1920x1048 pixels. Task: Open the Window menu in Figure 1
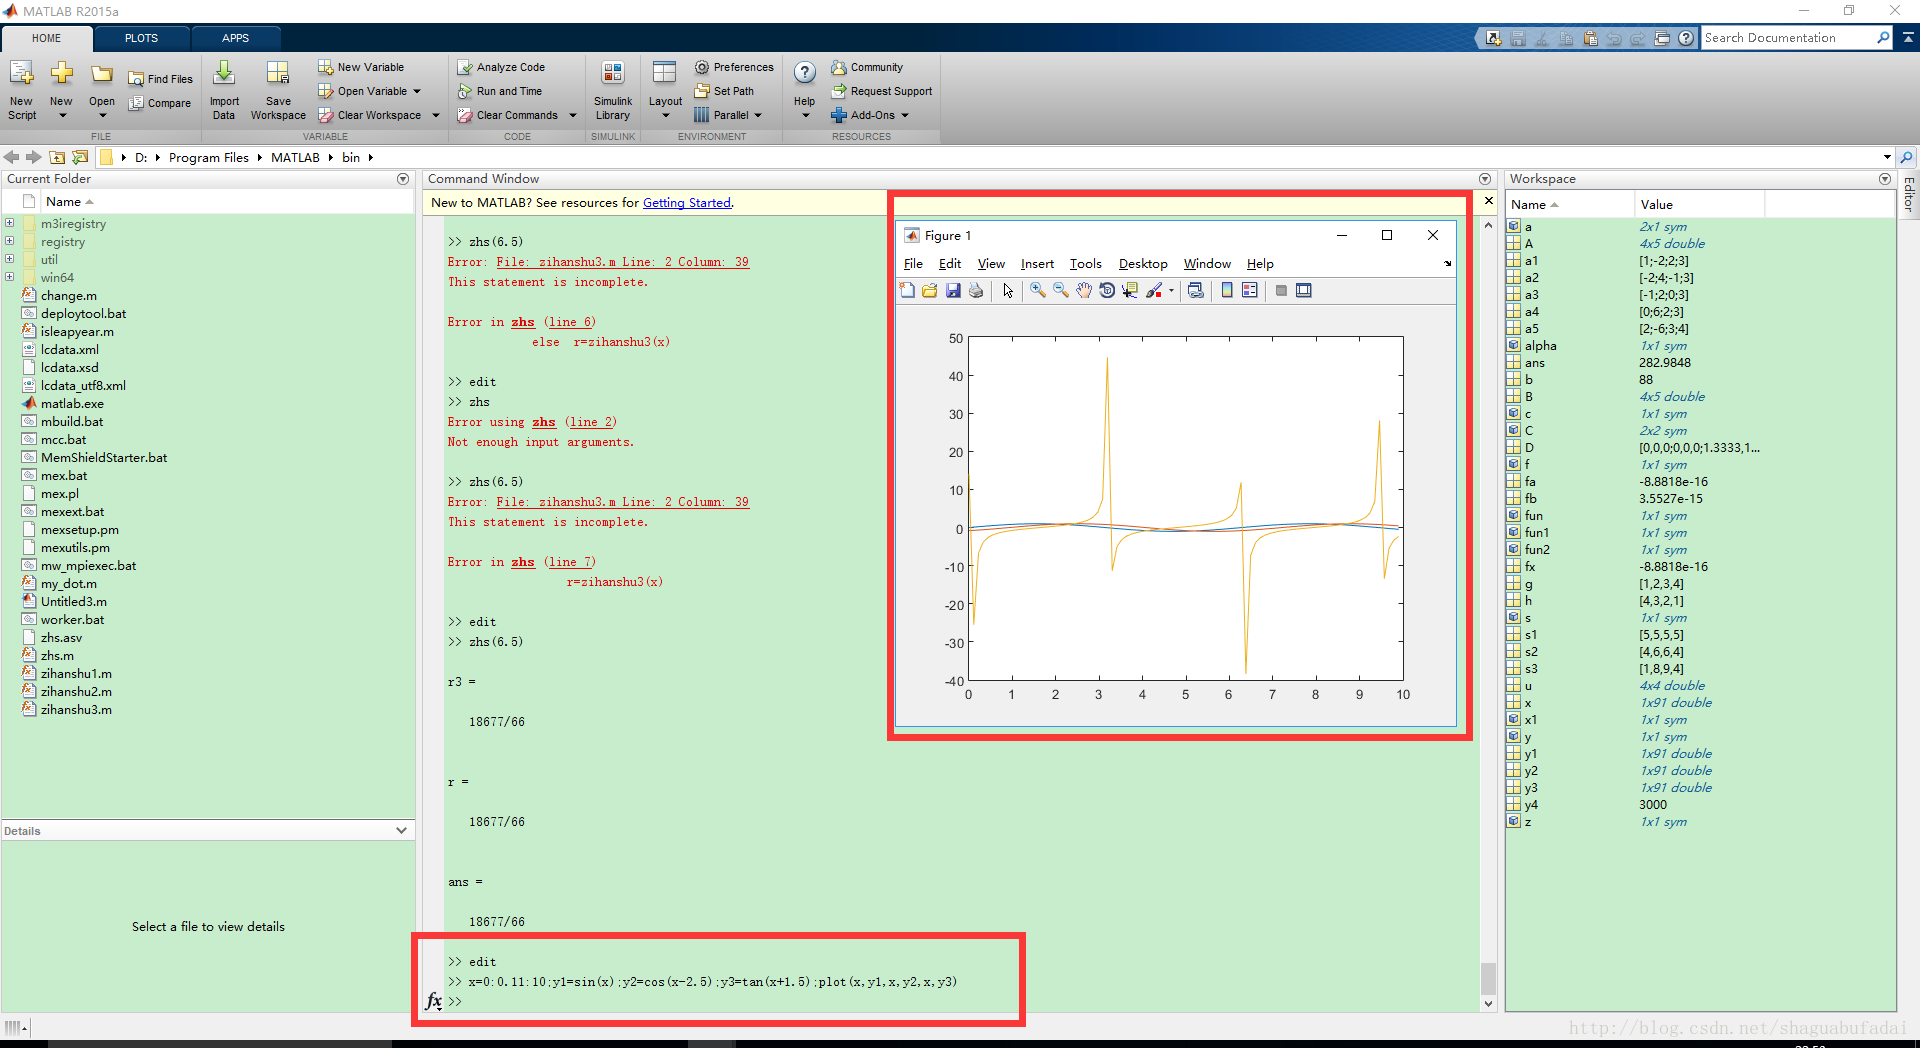click(1207, 264)
